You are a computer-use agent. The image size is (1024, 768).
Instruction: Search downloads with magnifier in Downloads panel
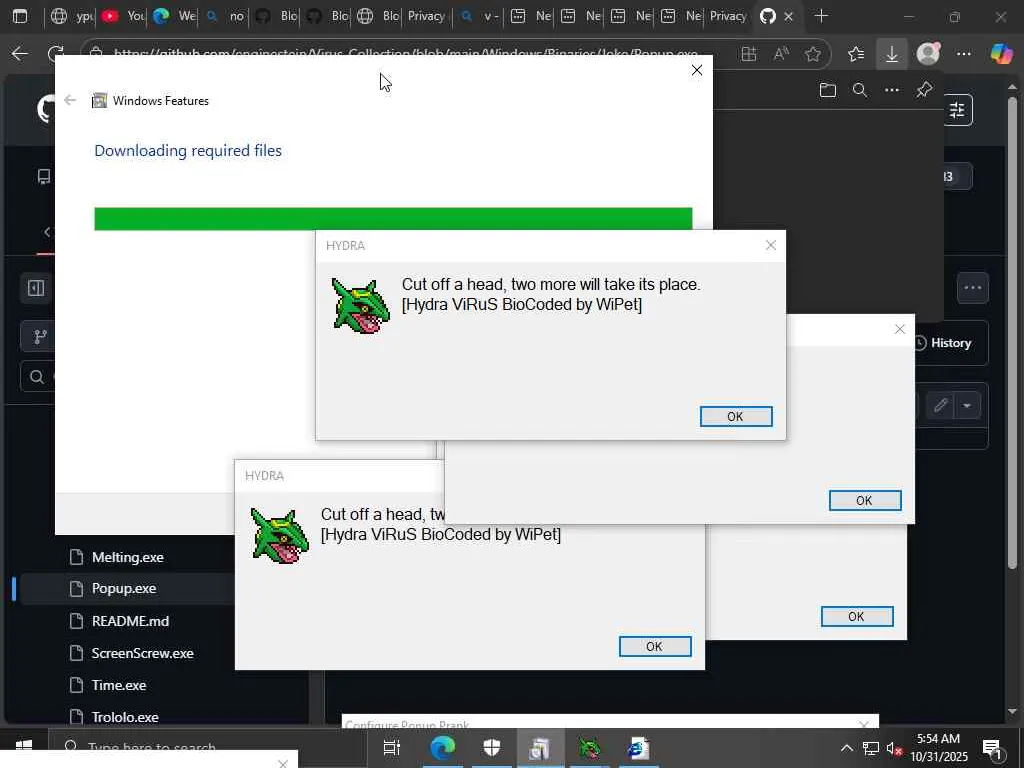coord(860,90)
